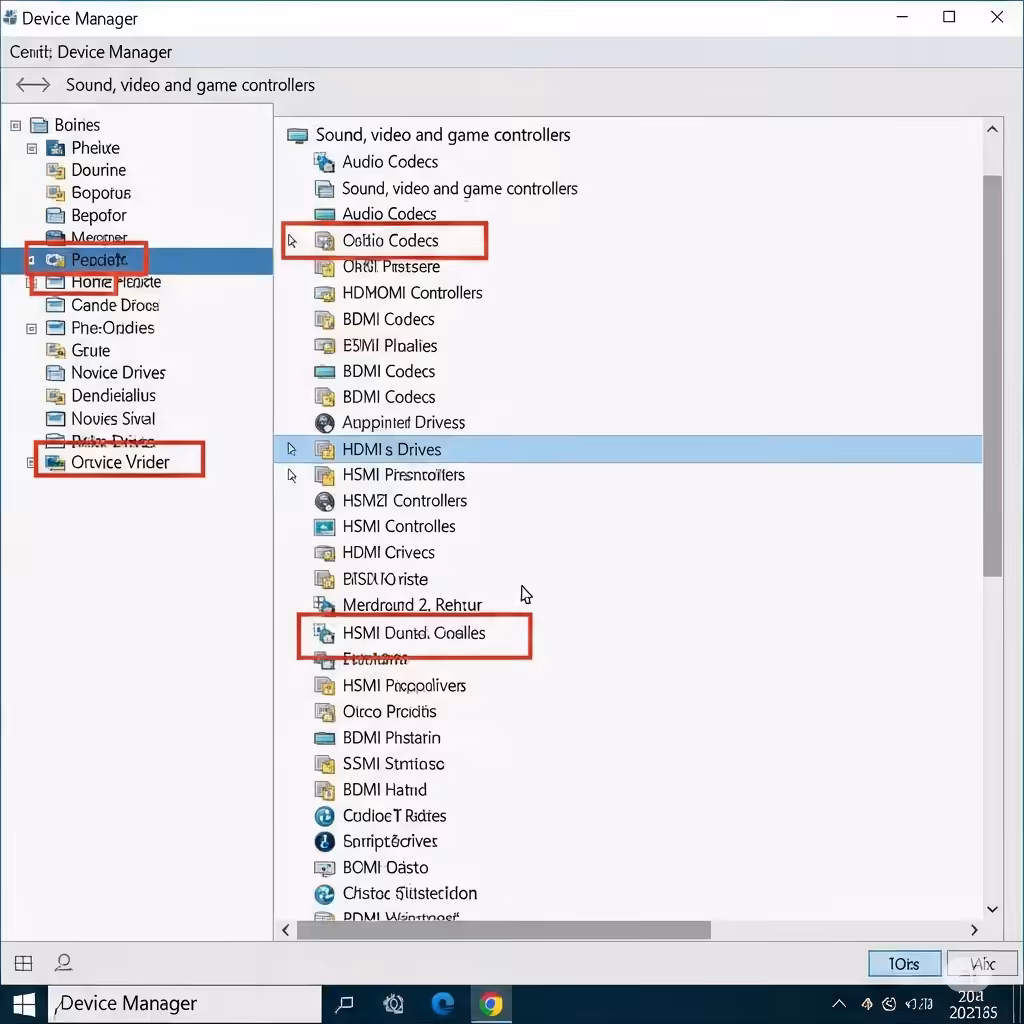Select the Novice Drives icon
Viewport: 1024px width, 1024px height.
click(56, 373)
